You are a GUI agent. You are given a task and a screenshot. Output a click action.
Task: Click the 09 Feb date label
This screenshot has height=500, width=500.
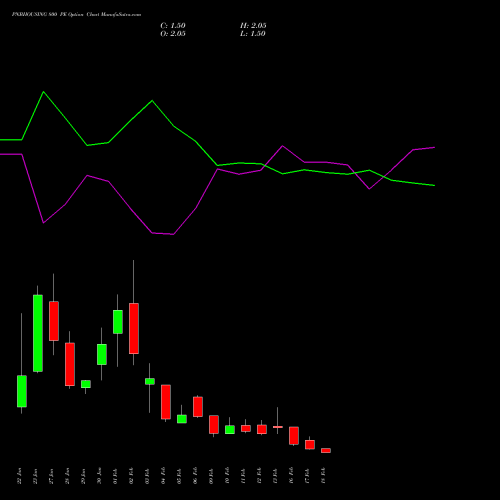tap(211, 476)
